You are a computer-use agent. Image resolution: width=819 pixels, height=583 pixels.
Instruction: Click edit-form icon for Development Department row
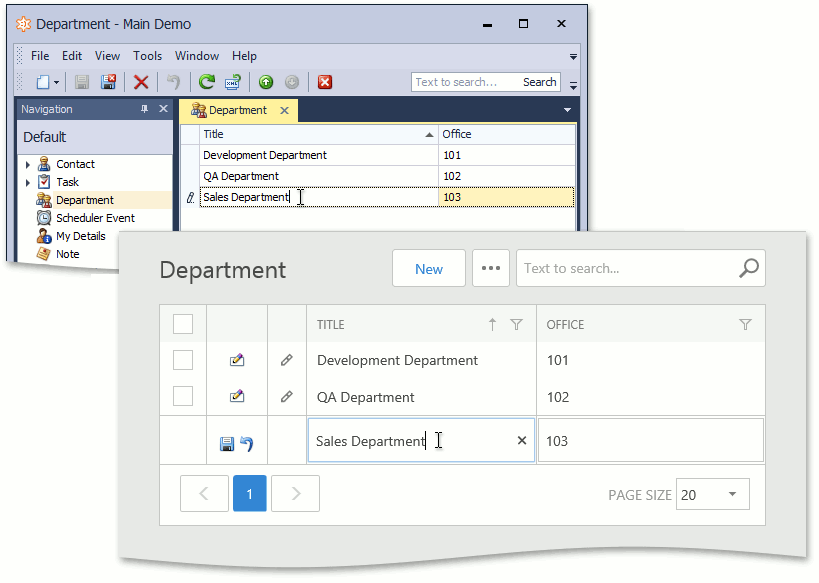click(237, 360)
